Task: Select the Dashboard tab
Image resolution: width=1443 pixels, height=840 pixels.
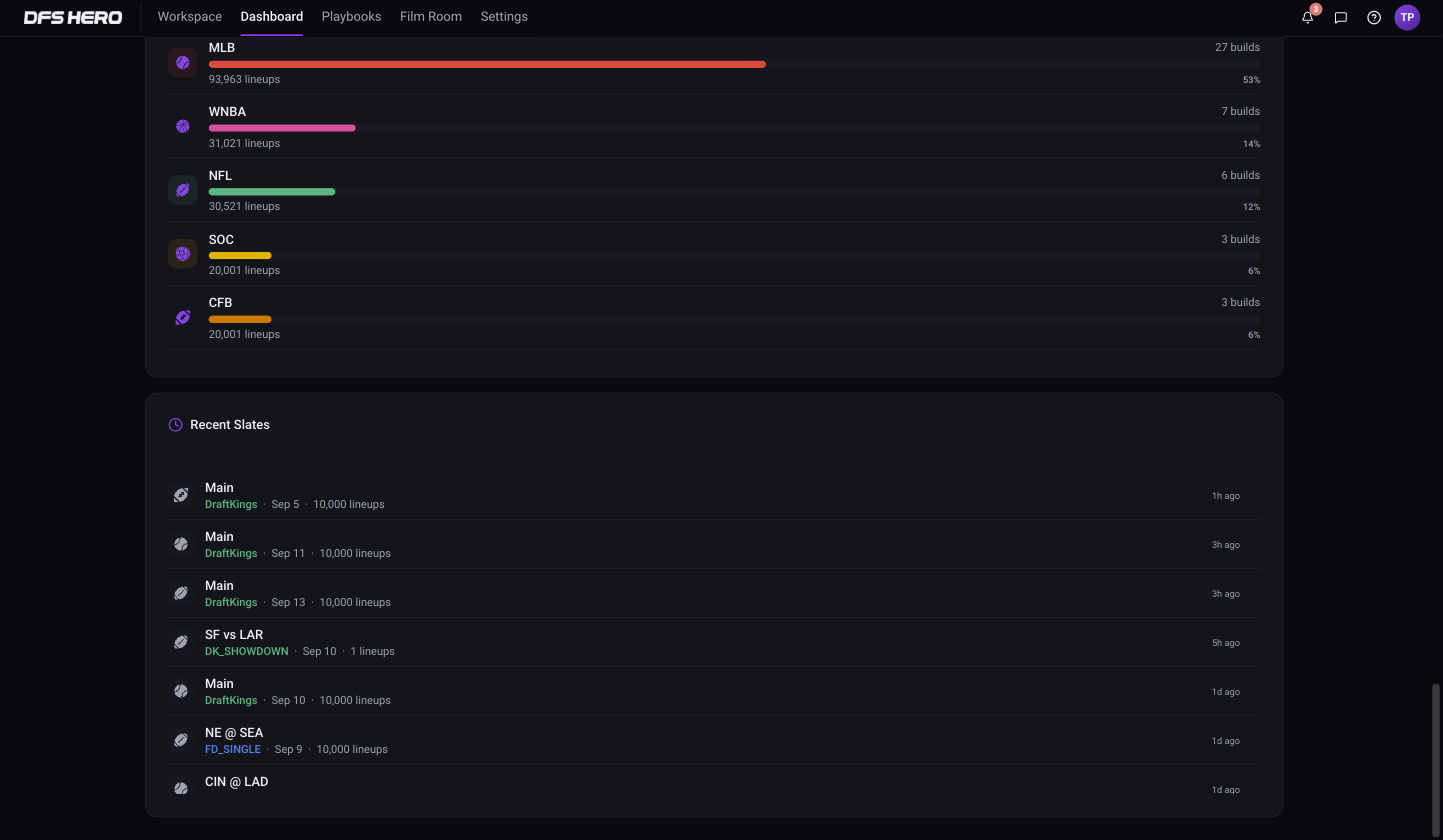Action: click(x=272, y=17)
